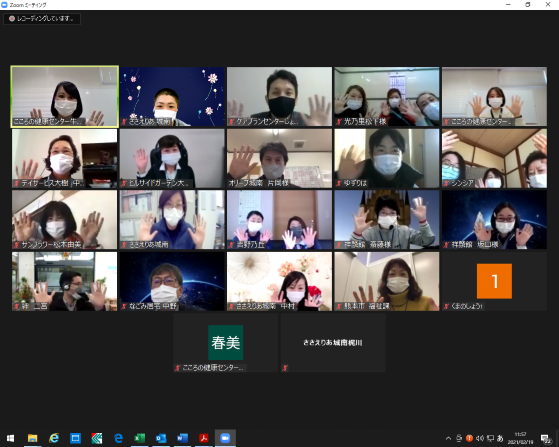Open File Explorer from the taskbar
This screenshot has height=447, width=559.
(x=32, y=438)
